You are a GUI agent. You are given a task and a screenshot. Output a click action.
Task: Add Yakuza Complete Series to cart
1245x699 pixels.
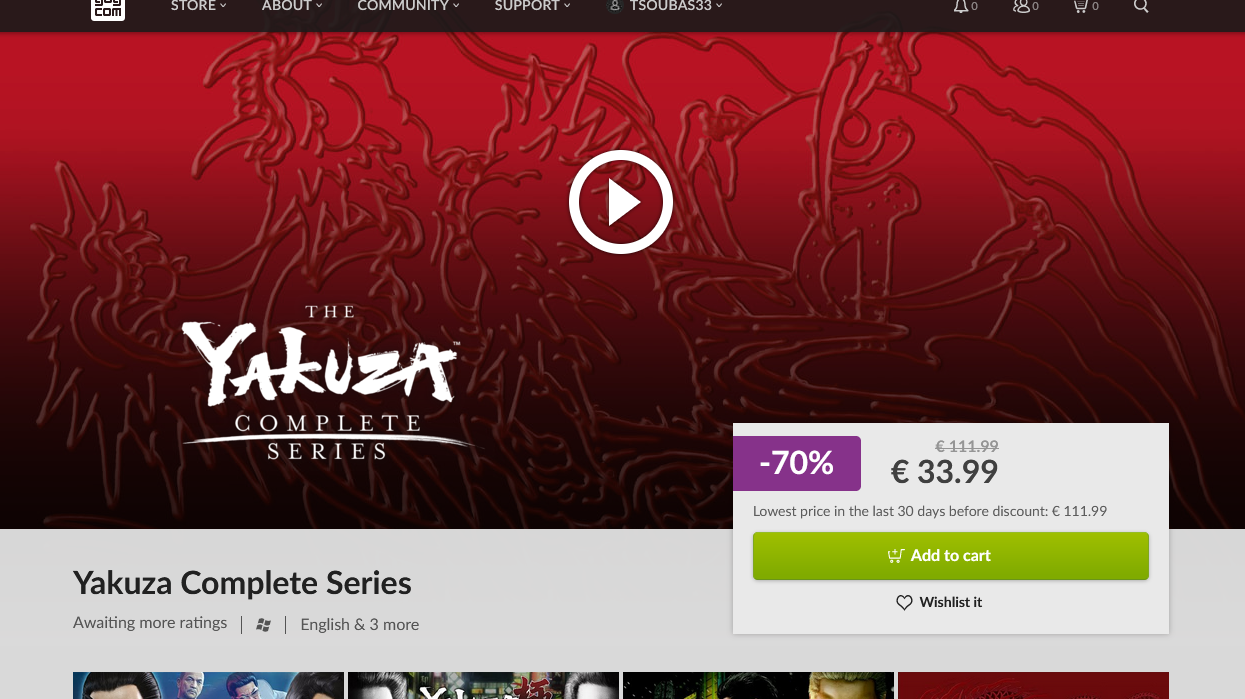950,556
